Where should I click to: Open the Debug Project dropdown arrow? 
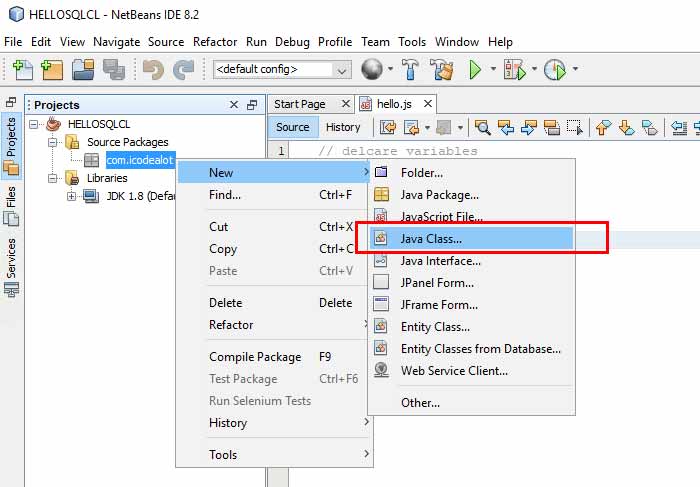534,69
